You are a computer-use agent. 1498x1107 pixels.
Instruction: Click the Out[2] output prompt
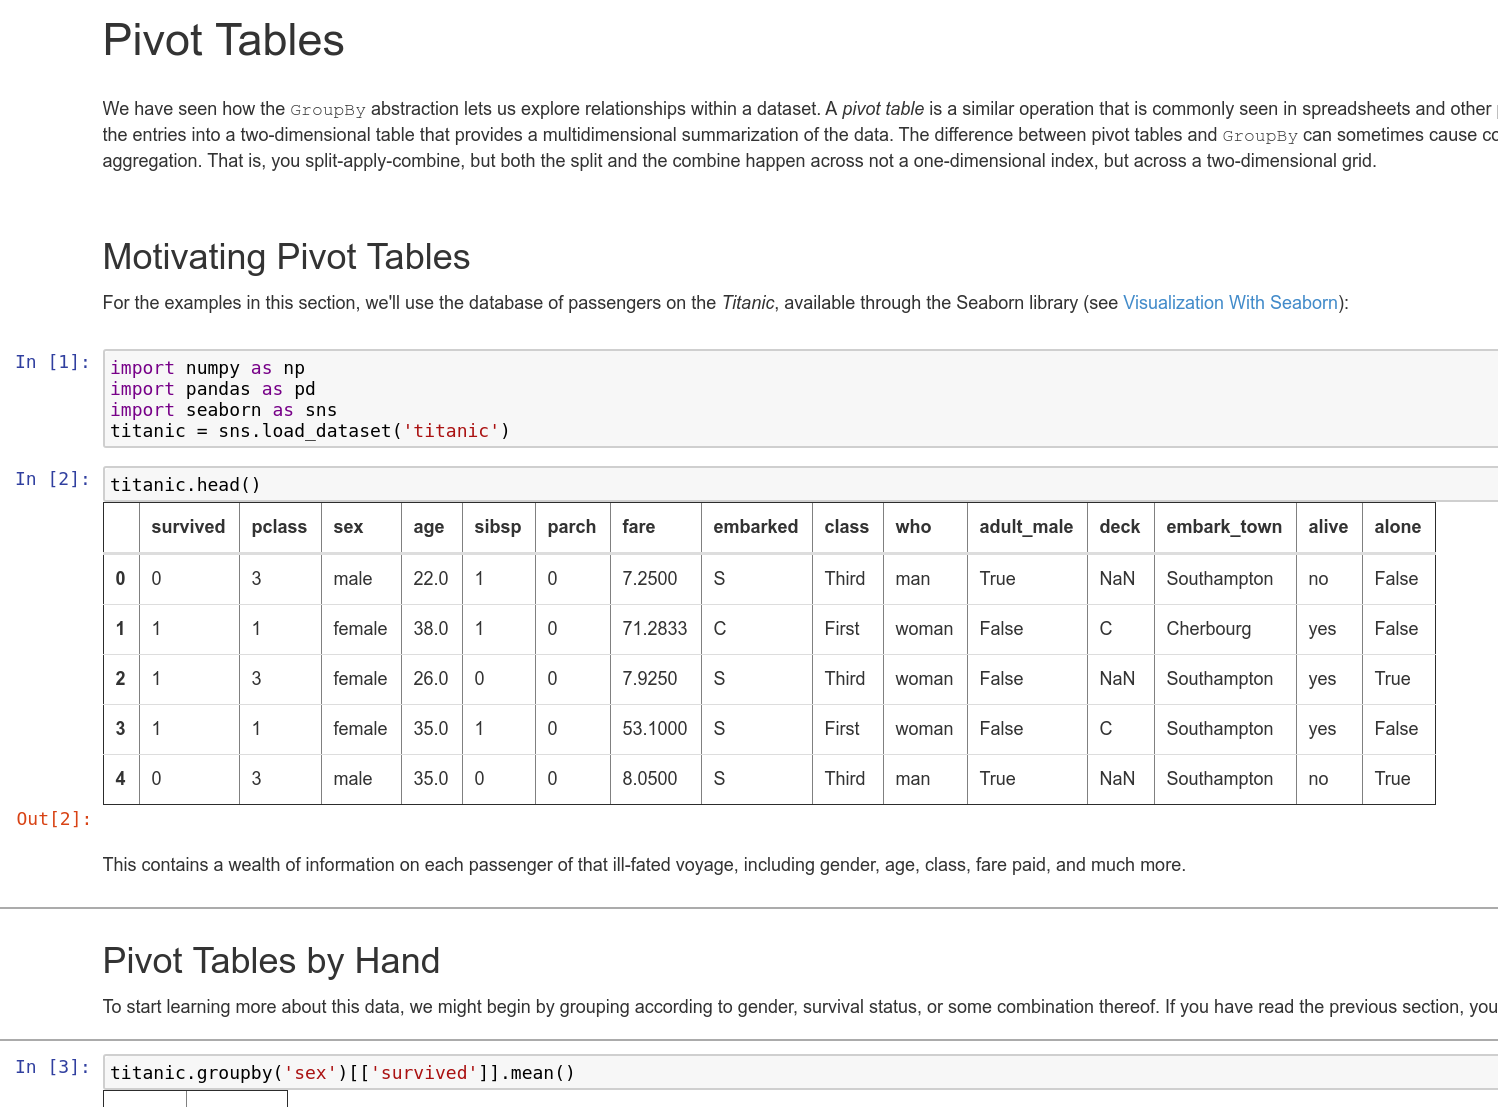tap(54, 819)
